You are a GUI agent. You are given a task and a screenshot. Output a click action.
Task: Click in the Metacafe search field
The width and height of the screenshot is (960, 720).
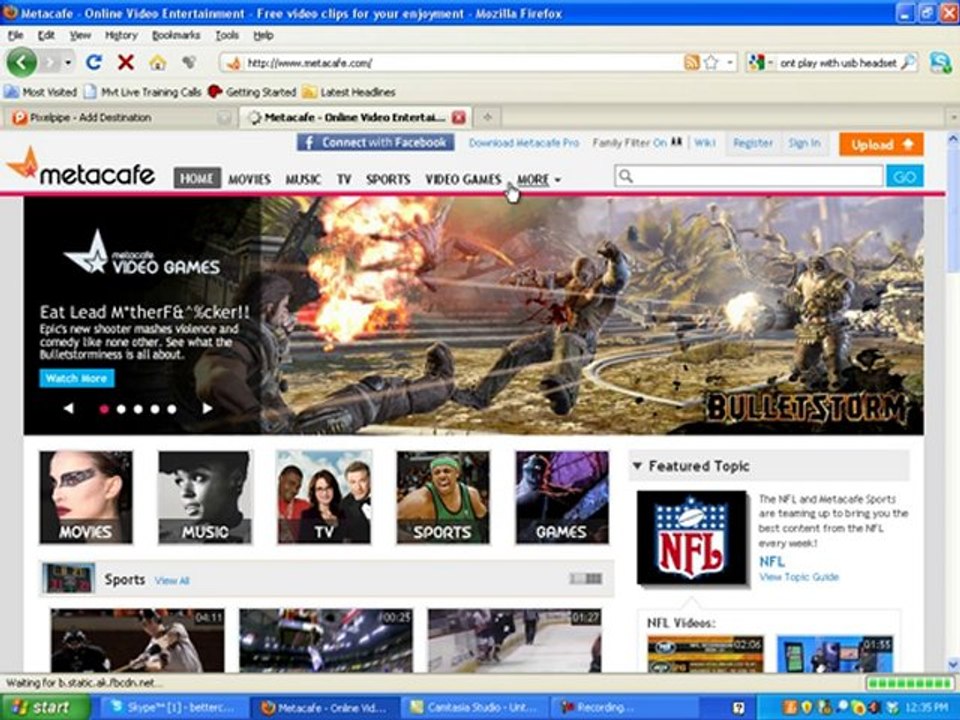749,176
